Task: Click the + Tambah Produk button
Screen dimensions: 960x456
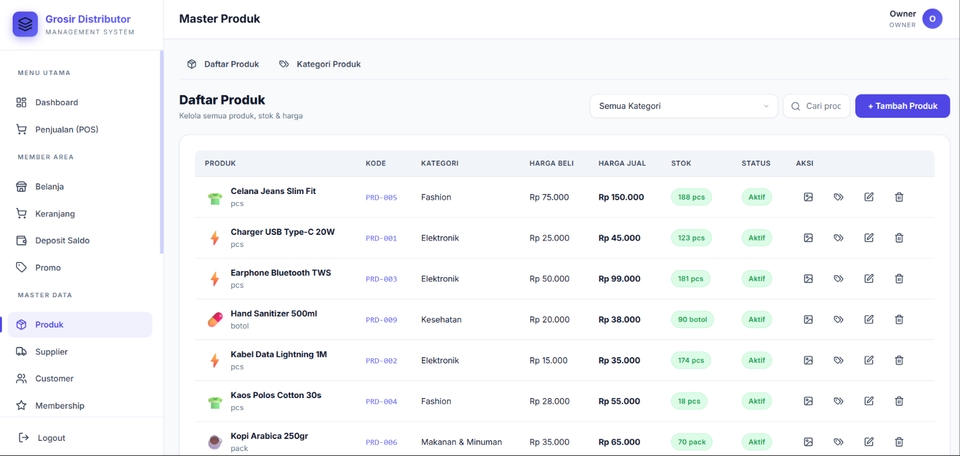Action: pos(902,106)
